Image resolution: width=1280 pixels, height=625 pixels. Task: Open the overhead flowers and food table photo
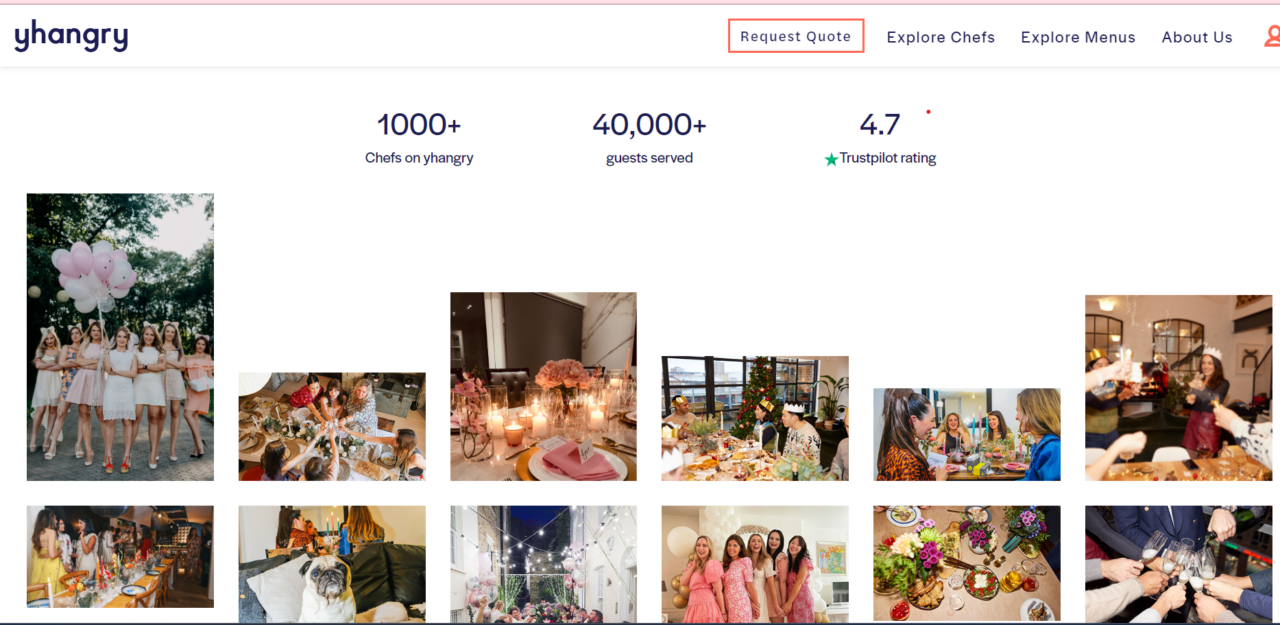click(967, 563)
